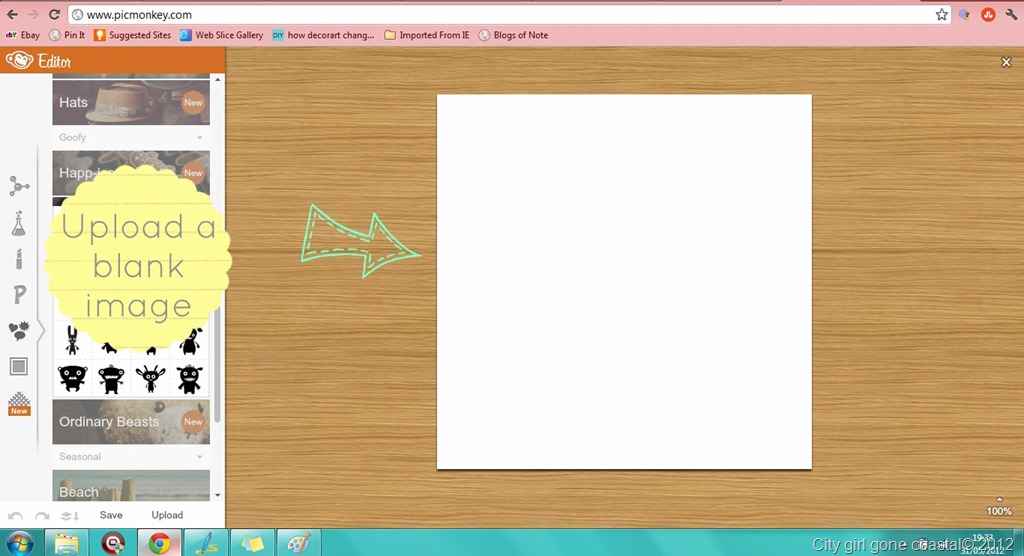This screenshot has width=1024, height=556.
Task: Open Sticky Notes in the taskbar
Action: pyautogui.click(x=252, y=543)
